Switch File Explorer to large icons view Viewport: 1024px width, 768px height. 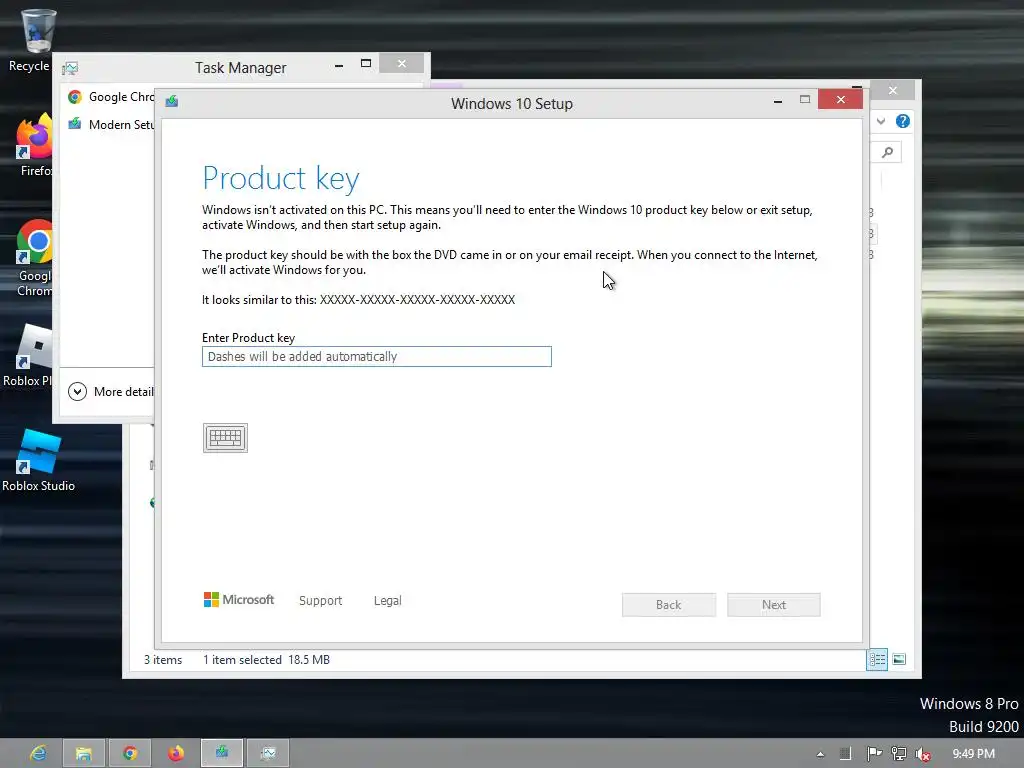click(x=899, y=660)
